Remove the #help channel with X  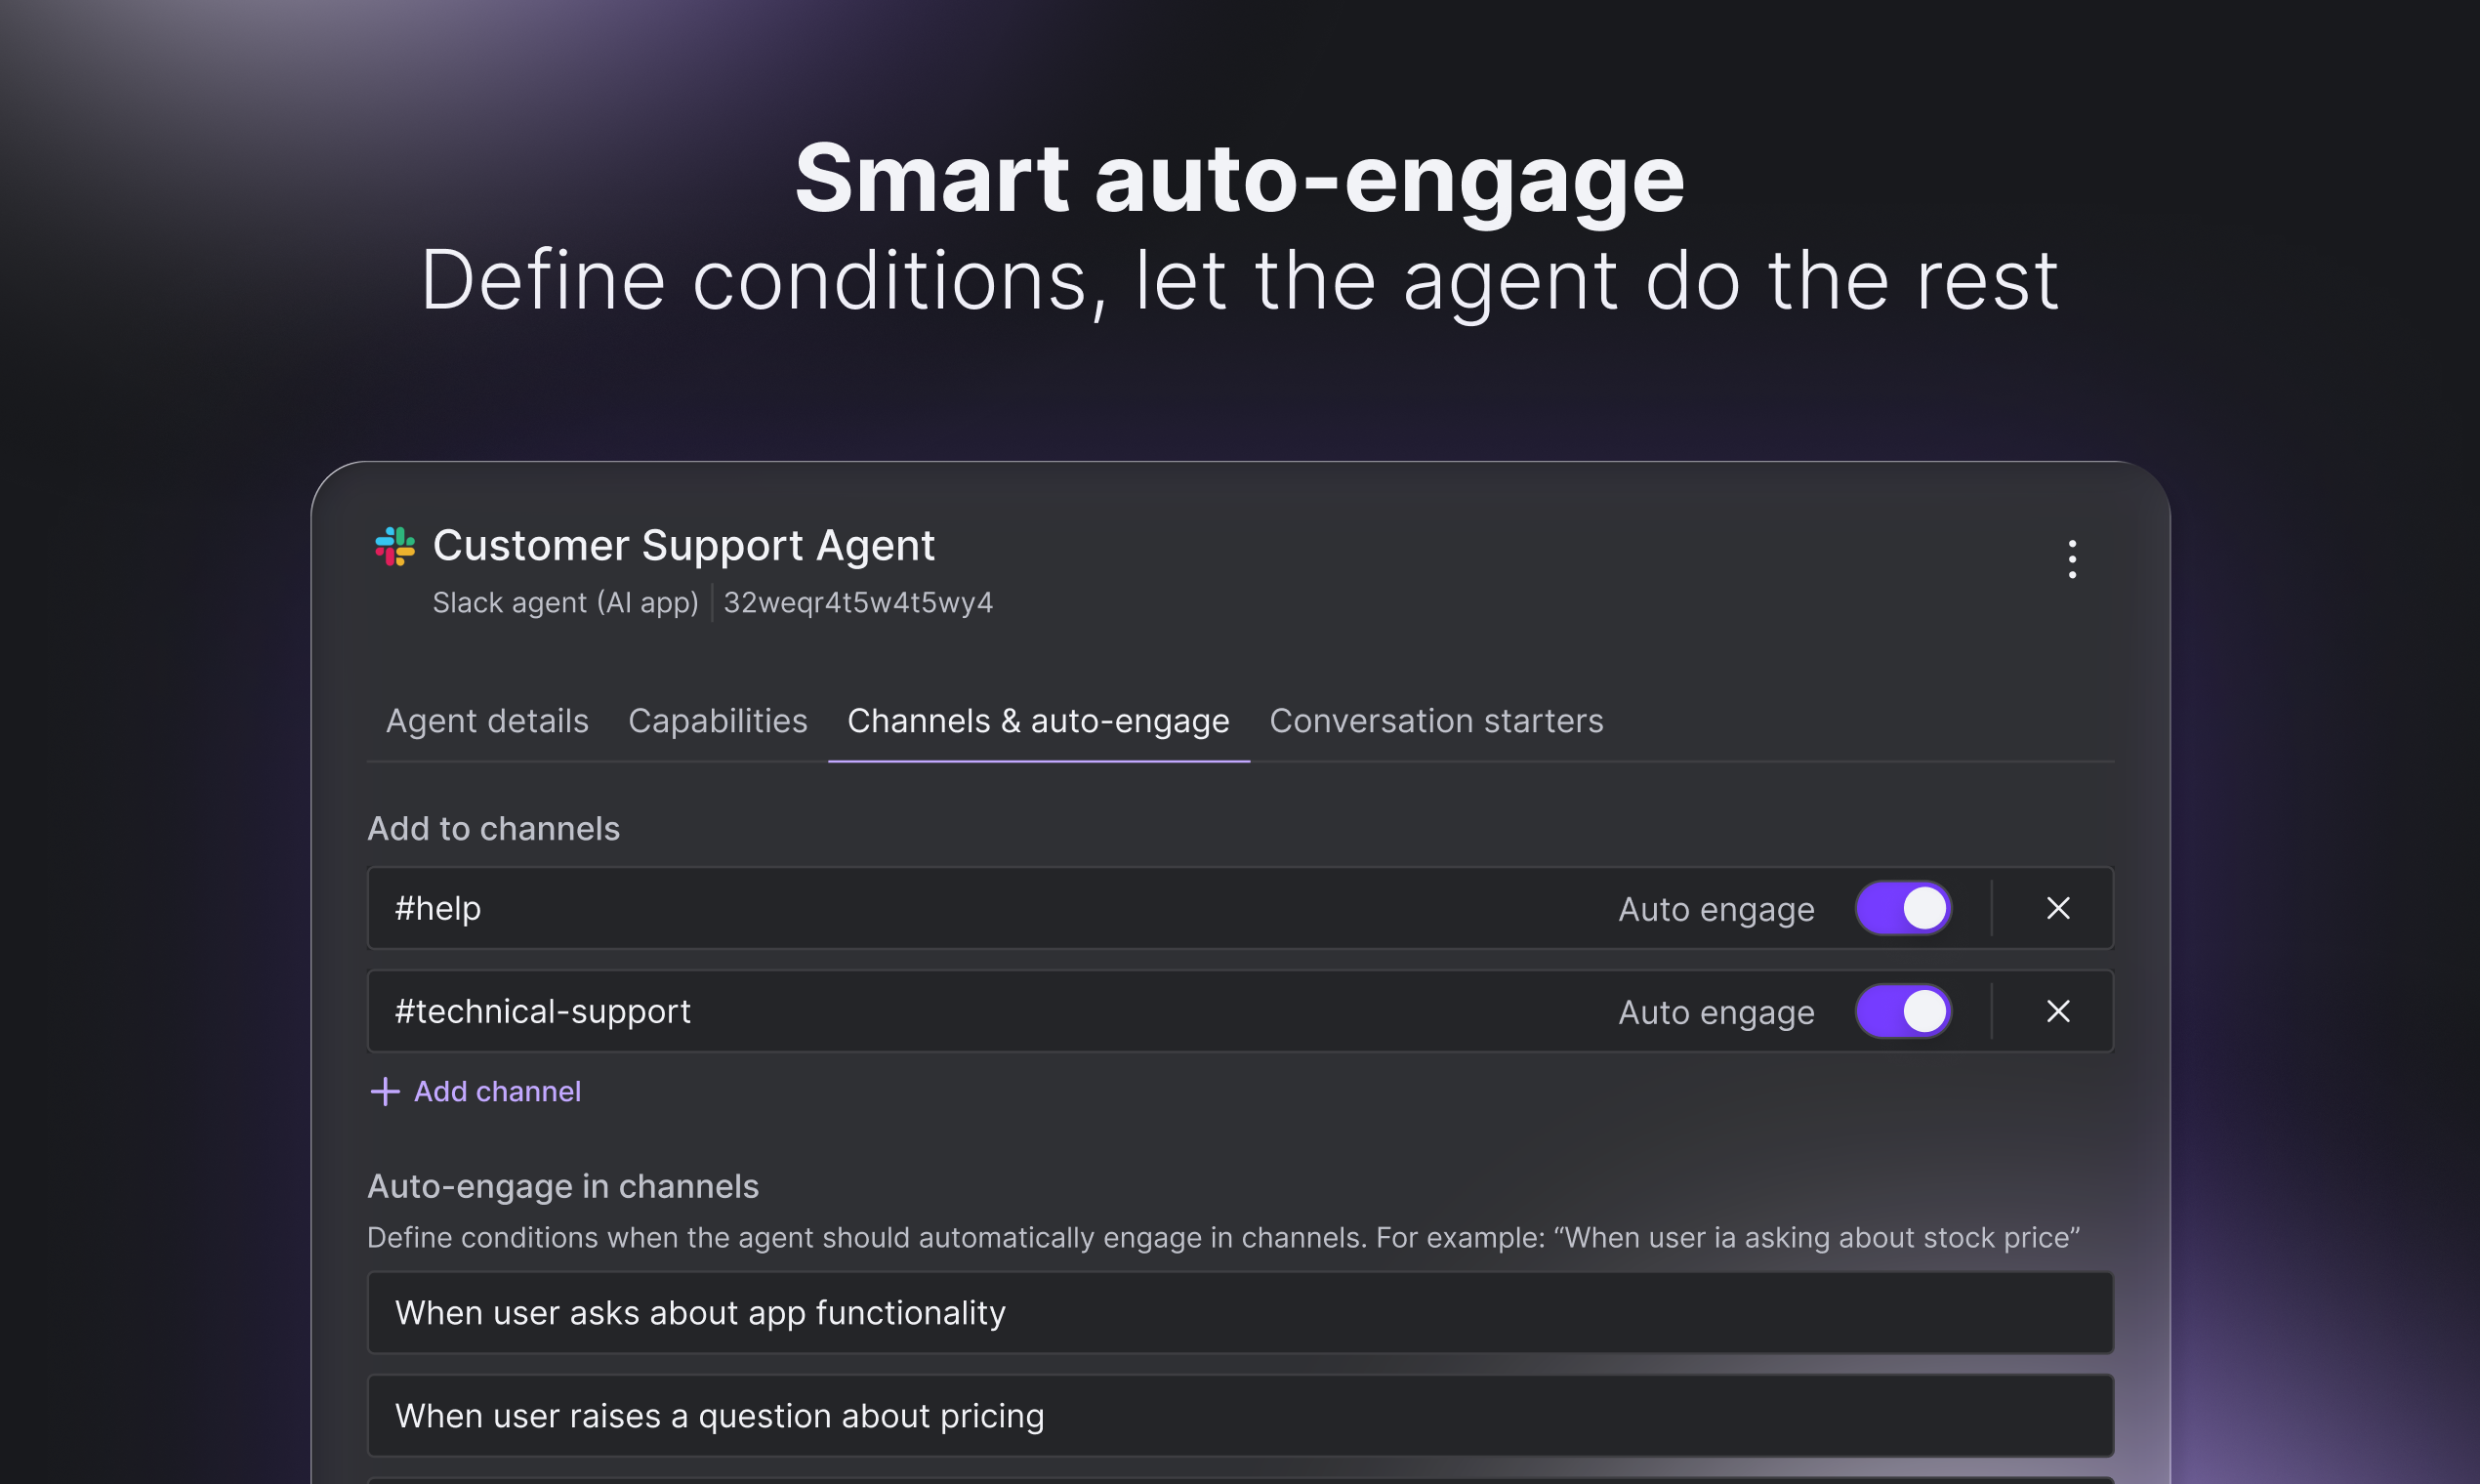pos(2058,908)
